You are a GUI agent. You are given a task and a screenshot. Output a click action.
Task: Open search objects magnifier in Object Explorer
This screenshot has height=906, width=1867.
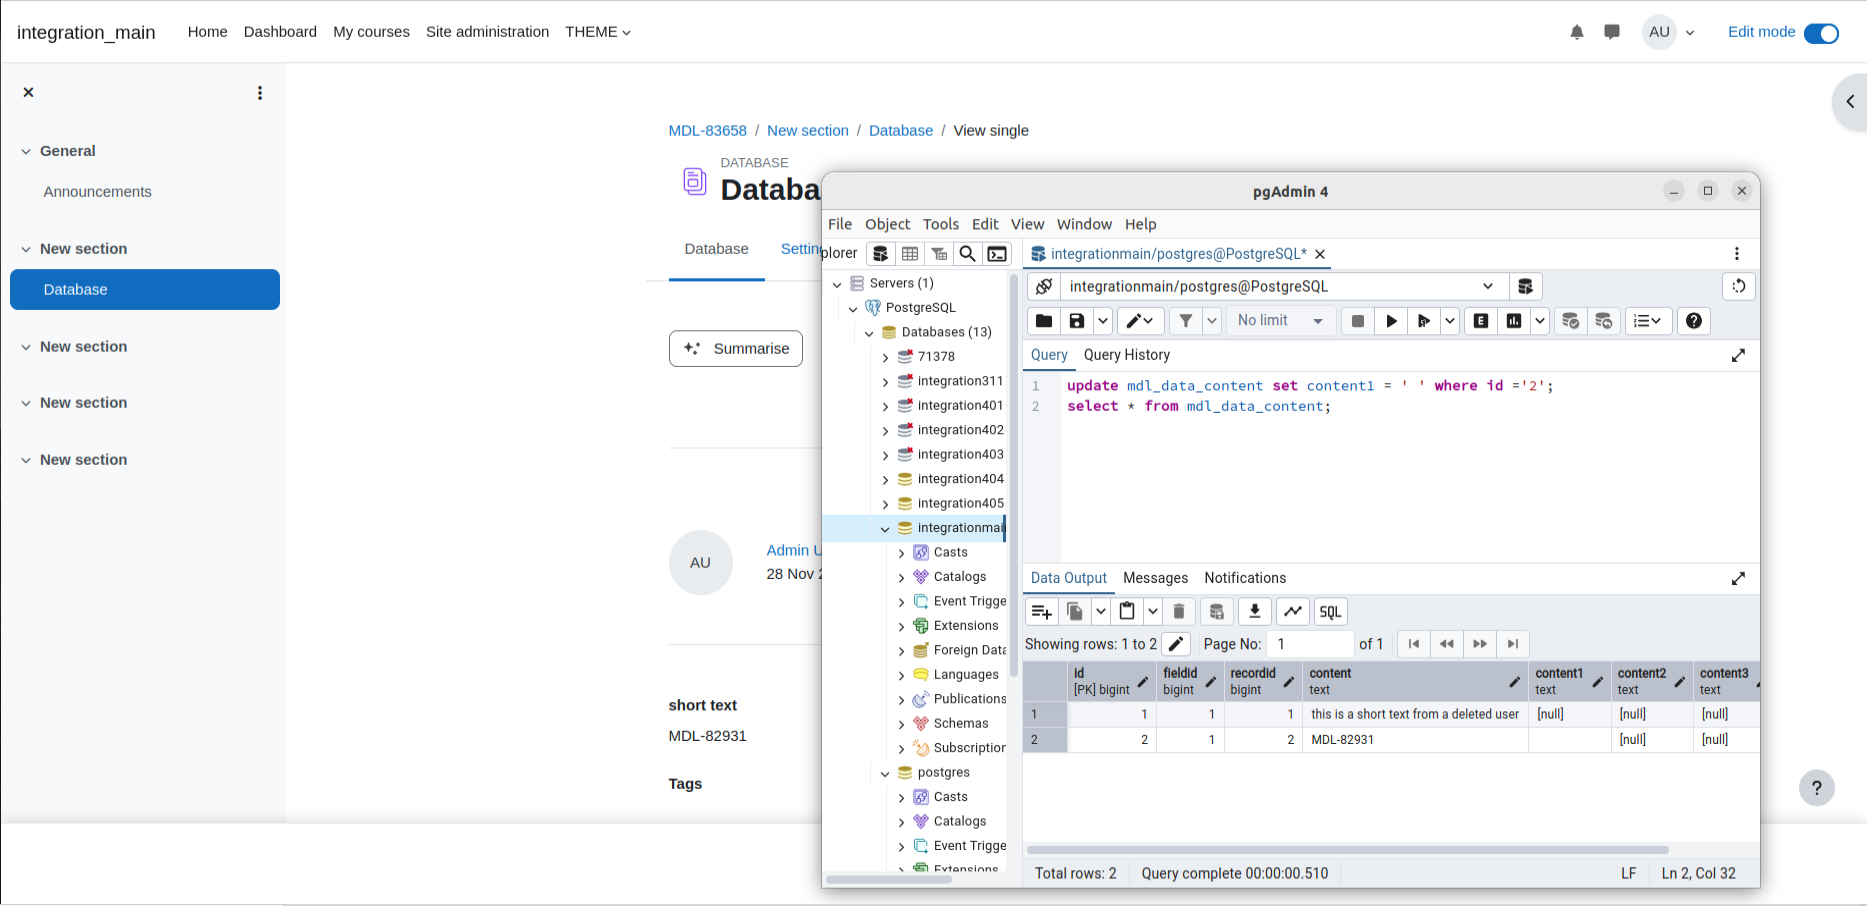967,254
